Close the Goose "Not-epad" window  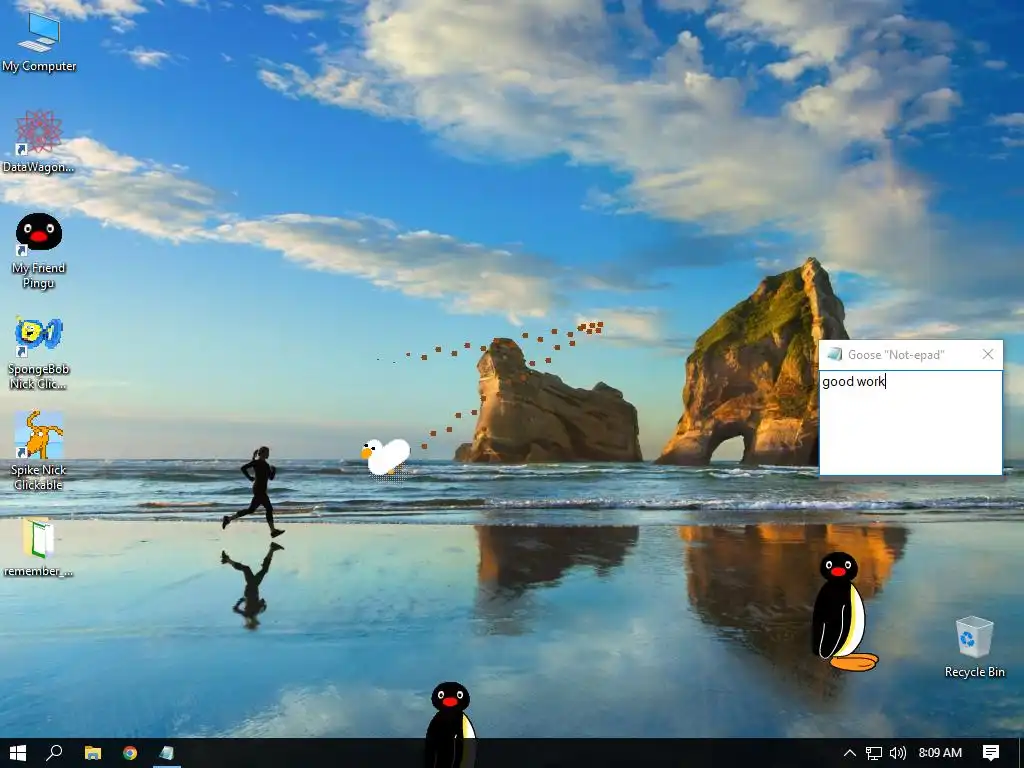click(988, 354)
